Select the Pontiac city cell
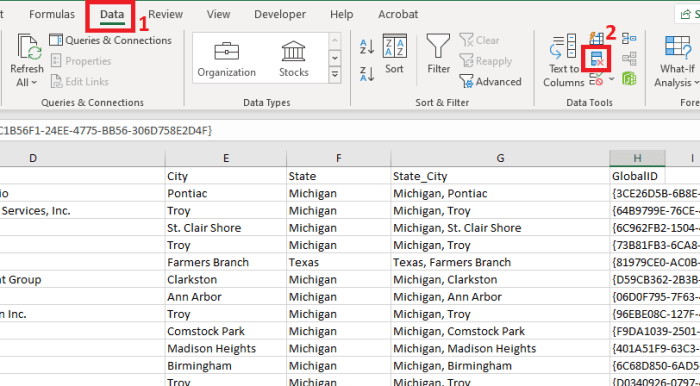 [x=226, y=193]
